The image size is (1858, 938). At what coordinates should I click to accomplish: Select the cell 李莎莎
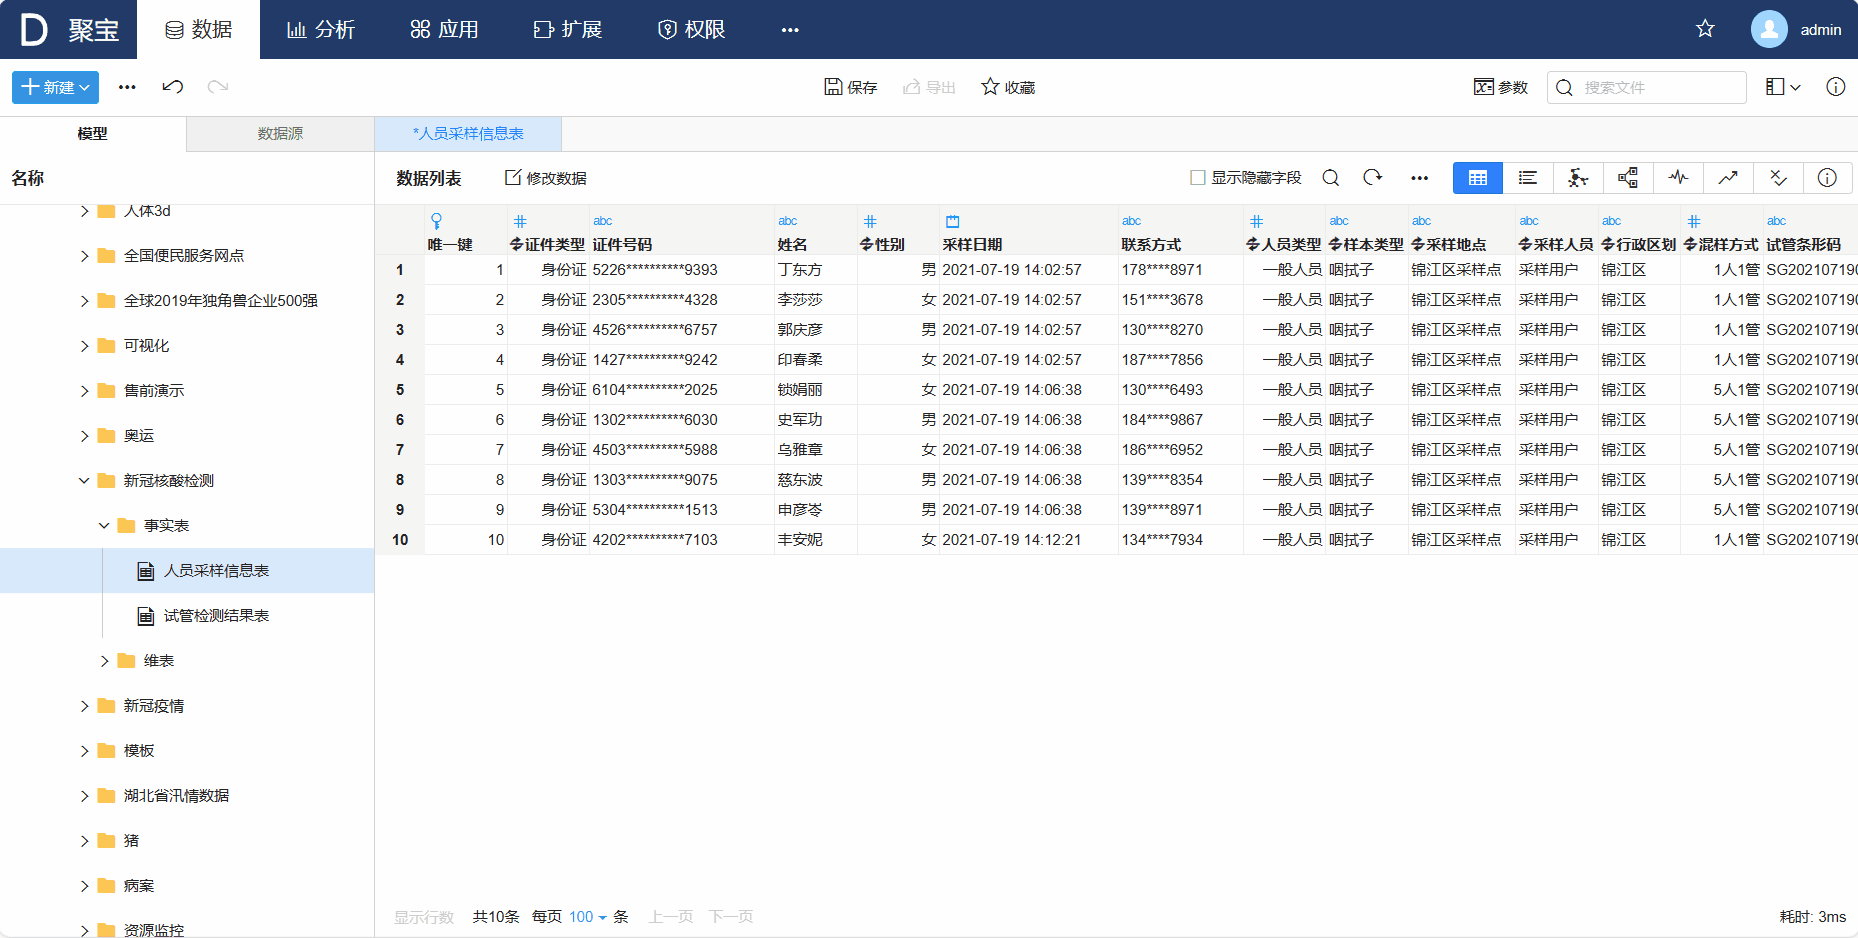[x=816, y=300]
